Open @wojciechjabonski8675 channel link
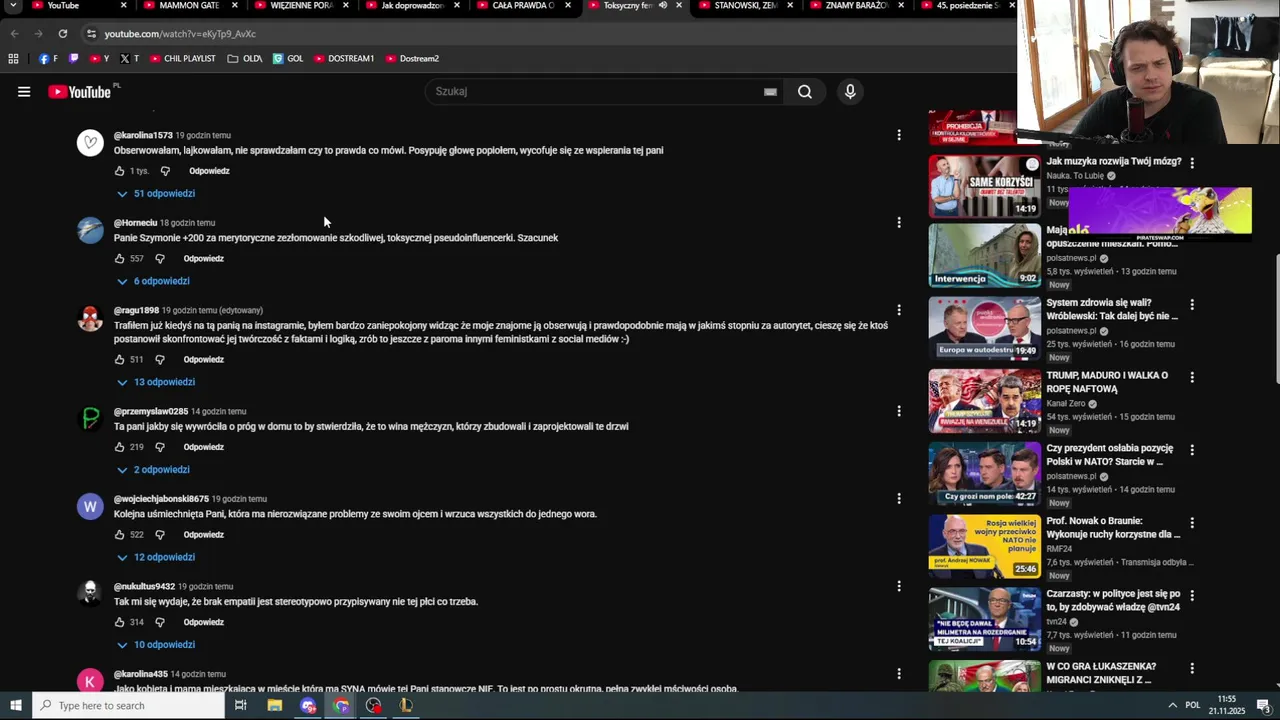The image size is (1280, 720). tap(161, 499)
